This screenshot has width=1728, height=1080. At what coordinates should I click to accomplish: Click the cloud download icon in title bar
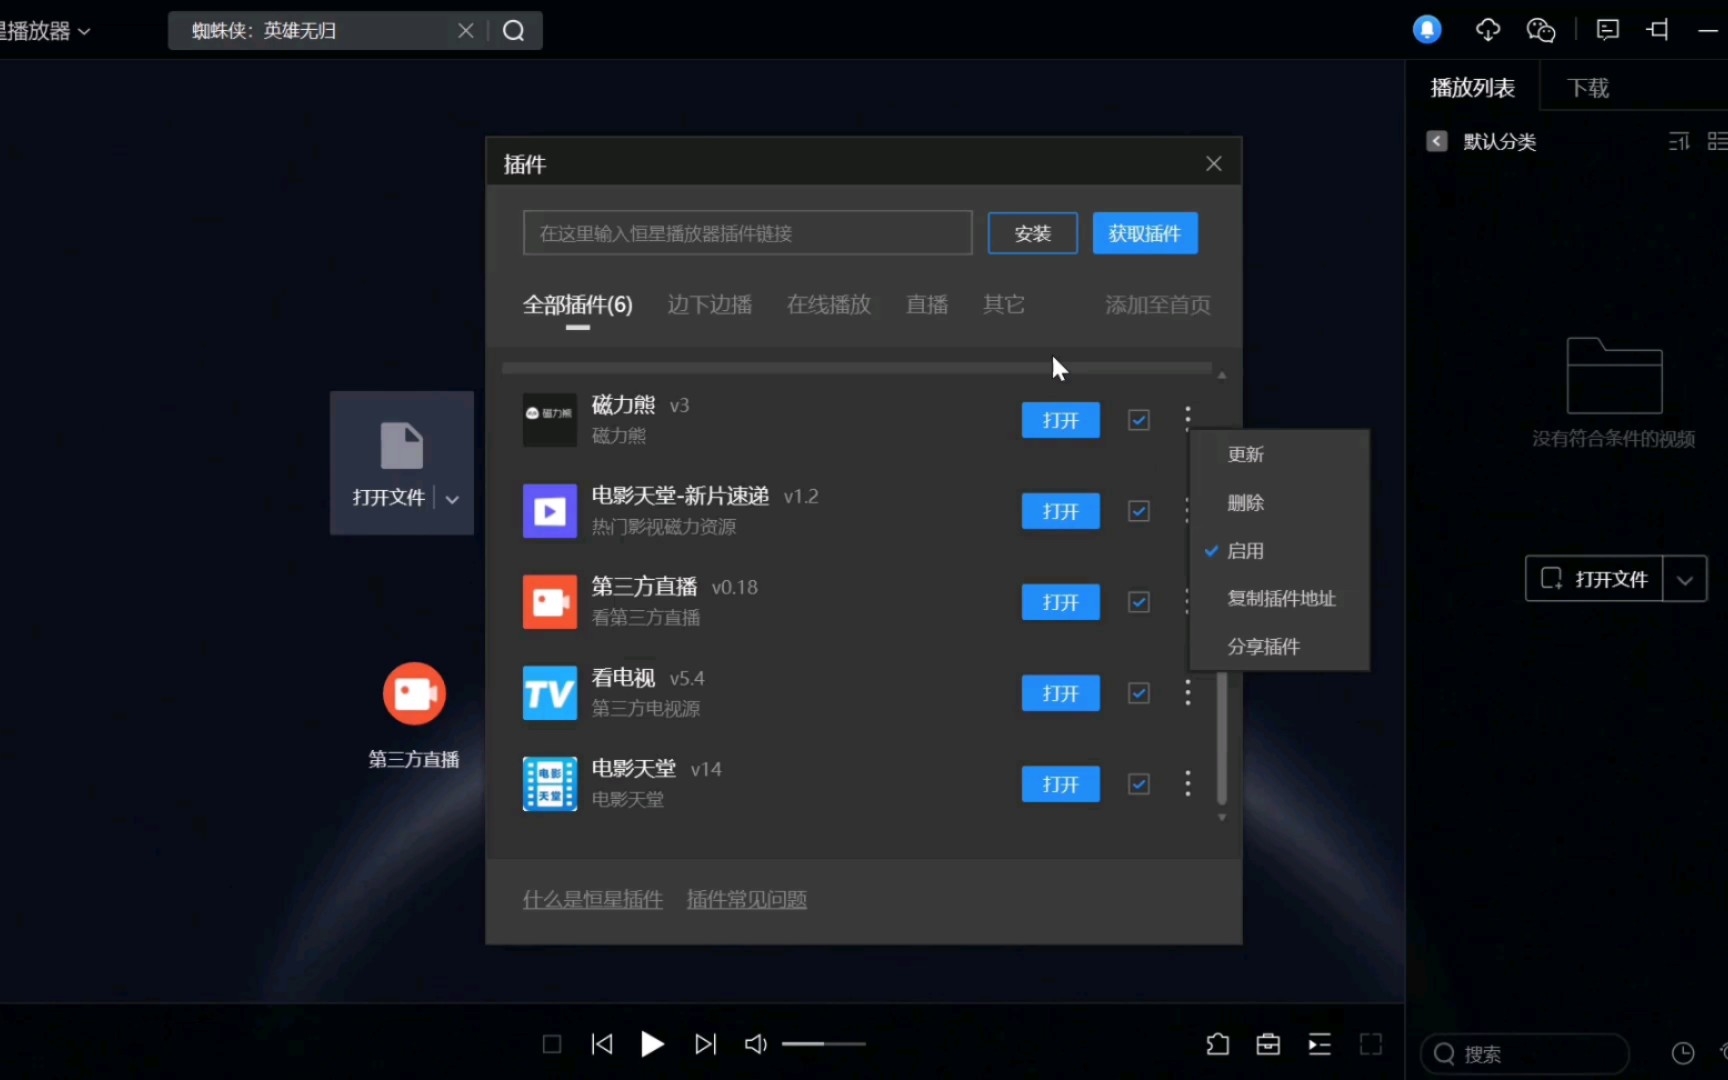tap(1488, 30)
